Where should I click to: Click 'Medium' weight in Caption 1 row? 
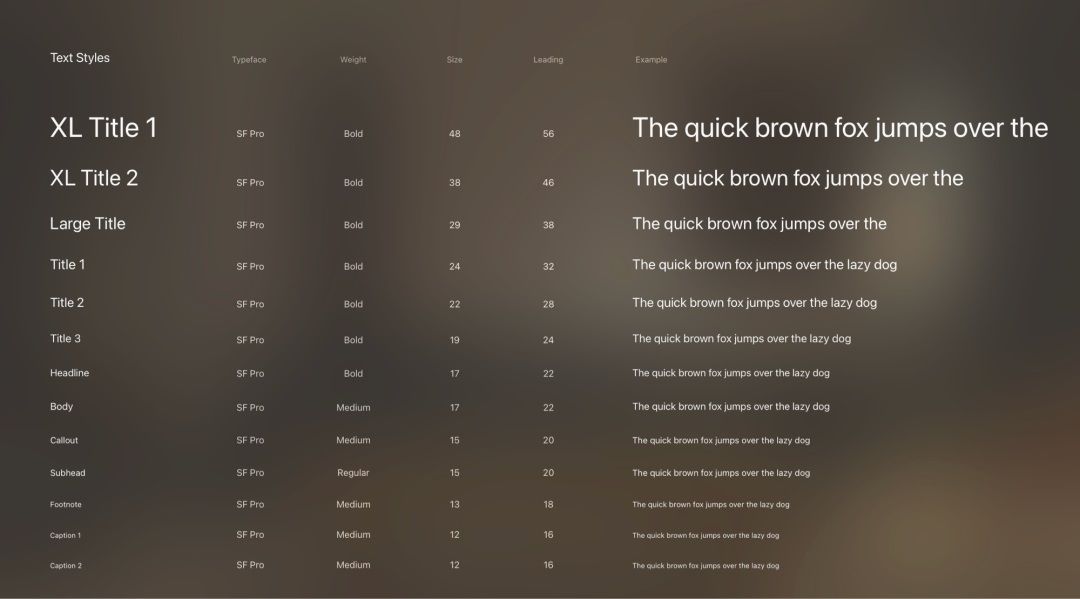coord(353,534)
